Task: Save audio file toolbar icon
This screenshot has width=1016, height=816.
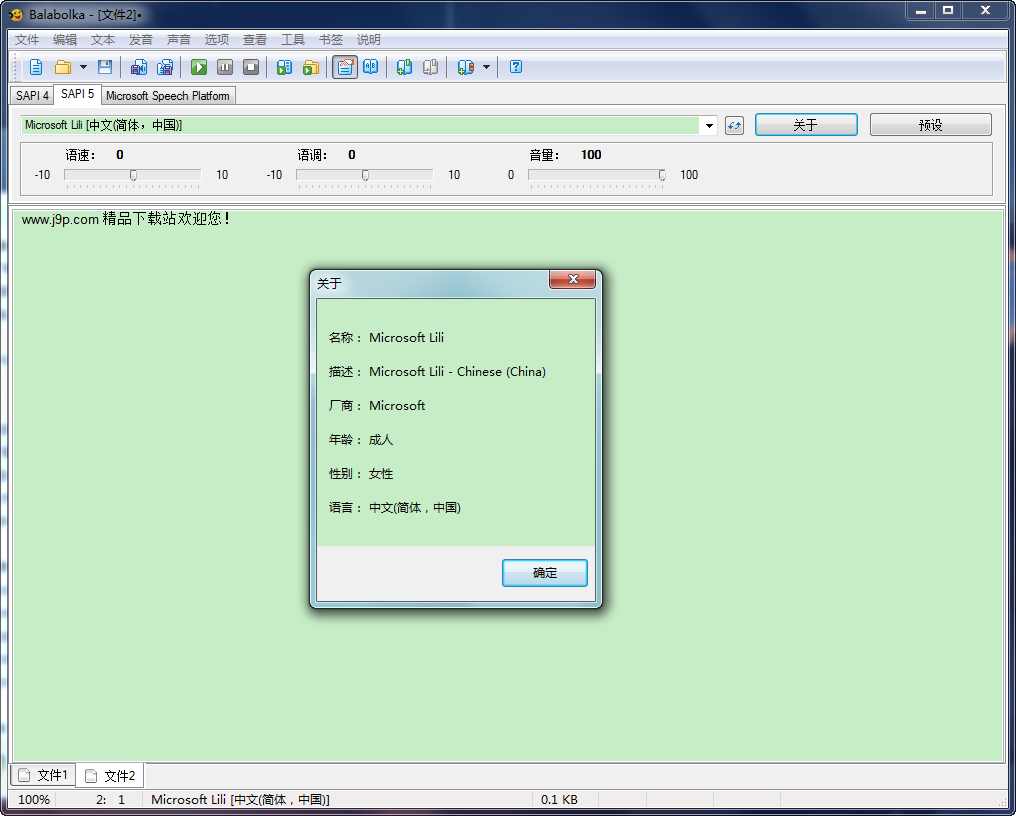Action: pyautogui.click(x=139, y=67)
